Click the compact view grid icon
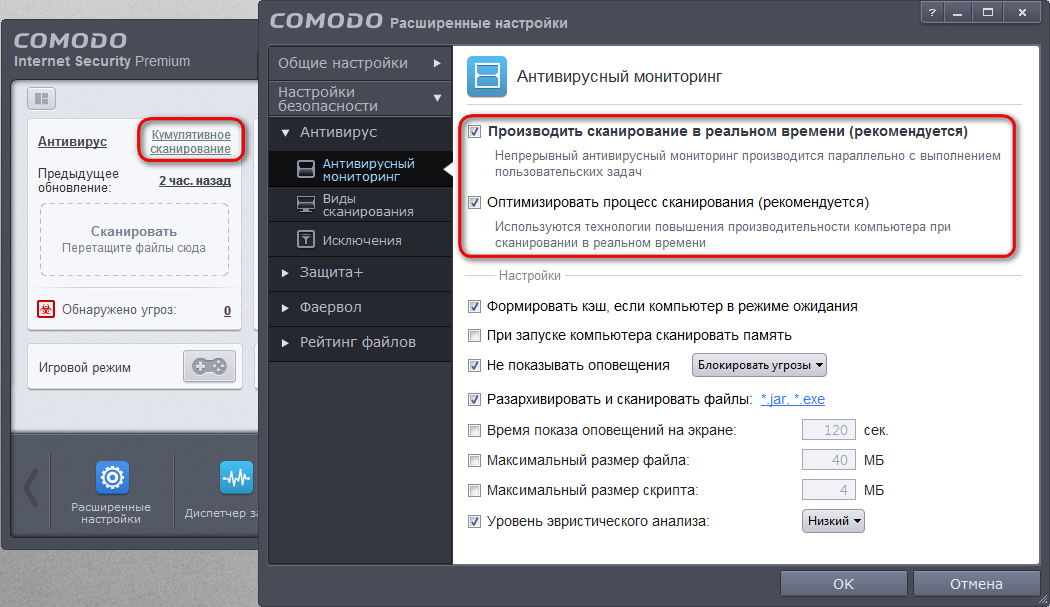The image size is (1050, 607). coord(42,98)
